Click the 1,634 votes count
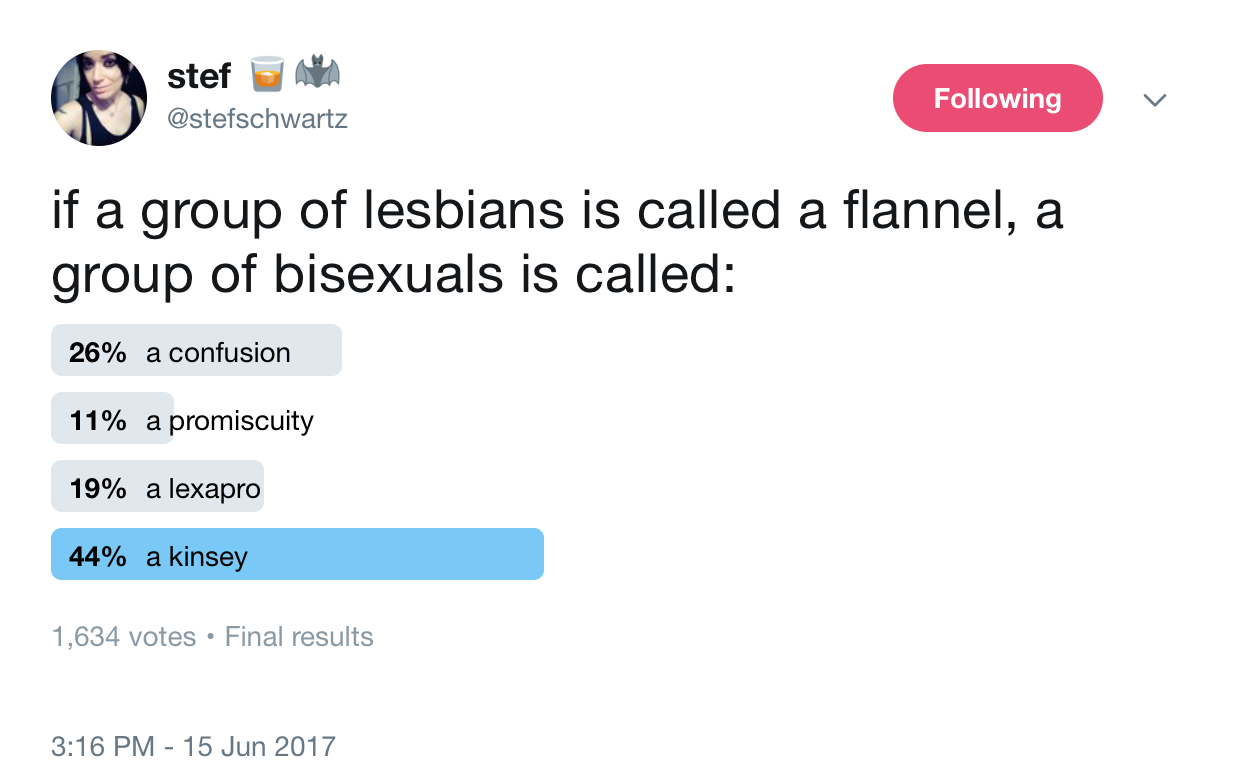This screenshot has height=784, width=1240. point(124,637)
